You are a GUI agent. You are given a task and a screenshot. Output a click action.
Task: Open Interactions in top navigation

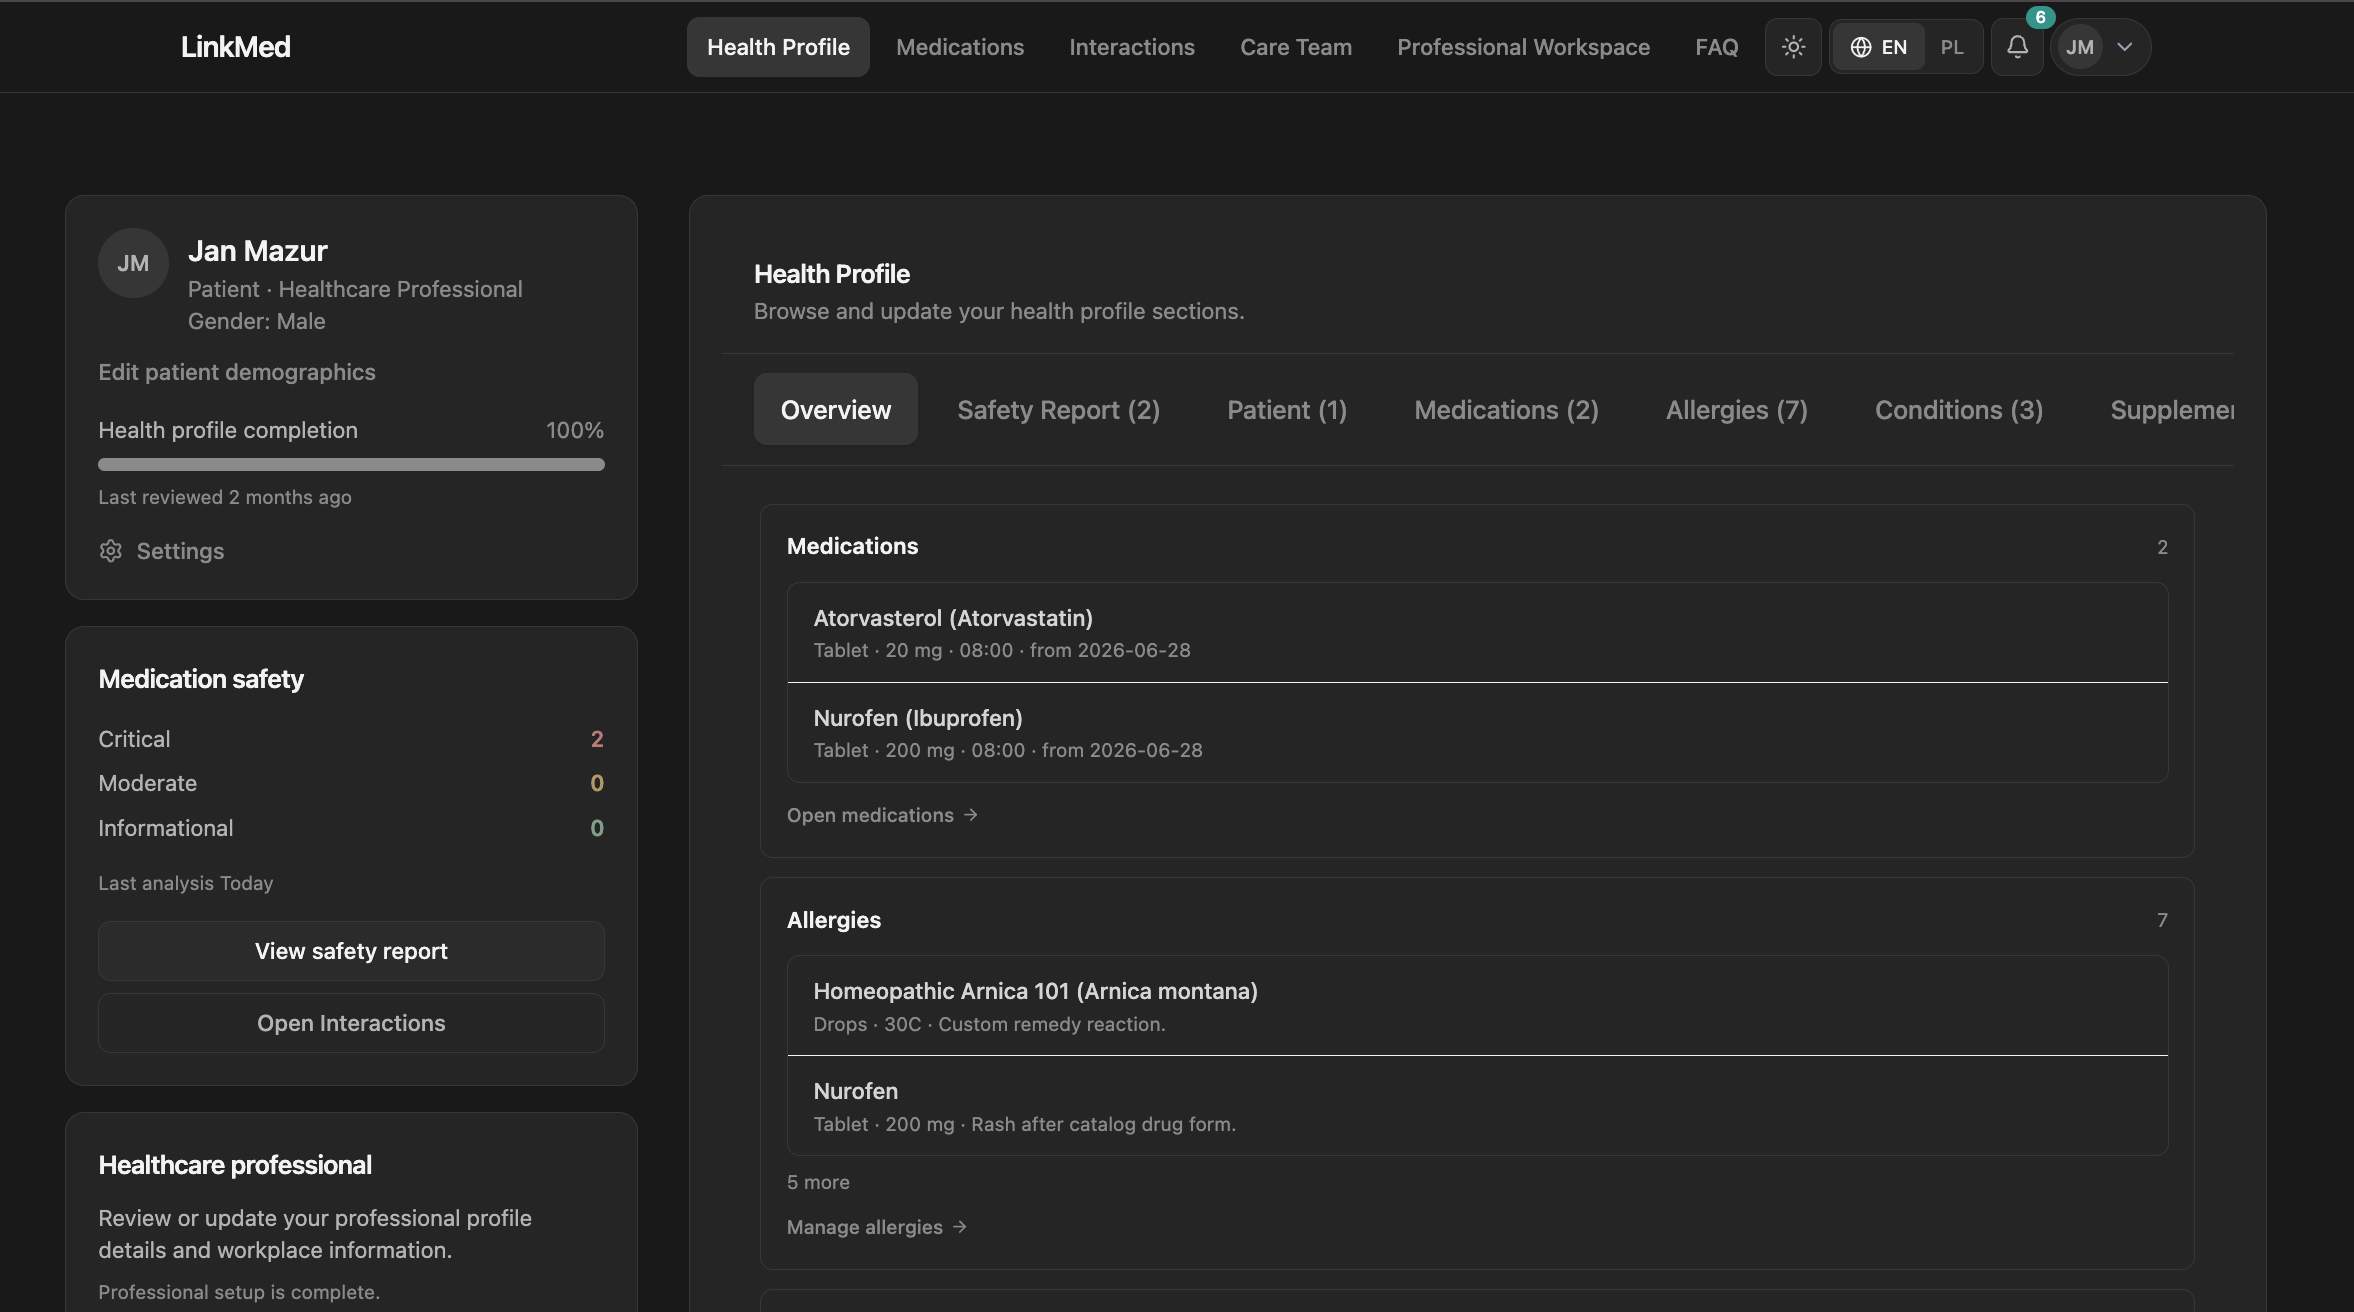pos(1132,47)
